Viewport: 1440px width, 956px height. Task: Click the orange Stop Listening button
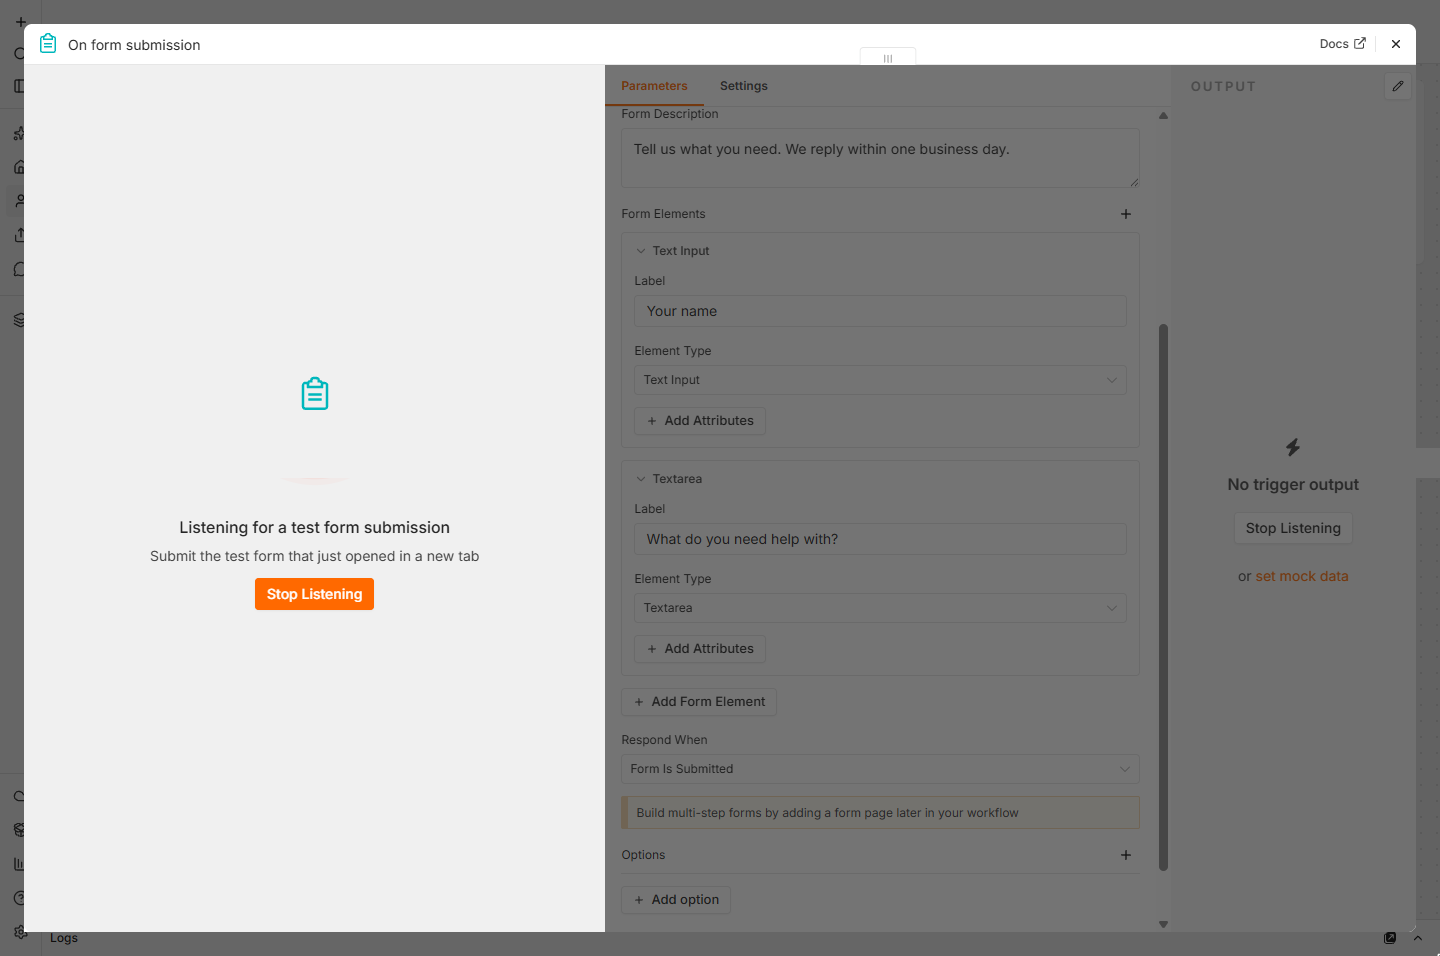(x=314, y=594)
